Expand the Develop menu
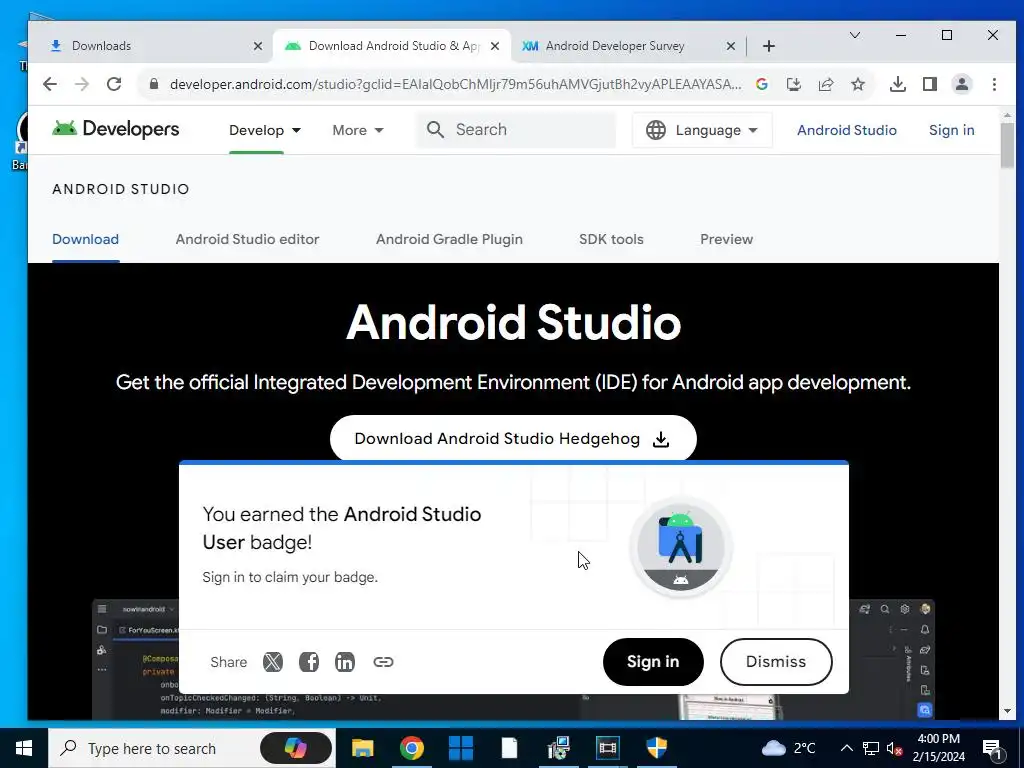The height and width of the screenshot is (768, 1024). click(264, 130)
